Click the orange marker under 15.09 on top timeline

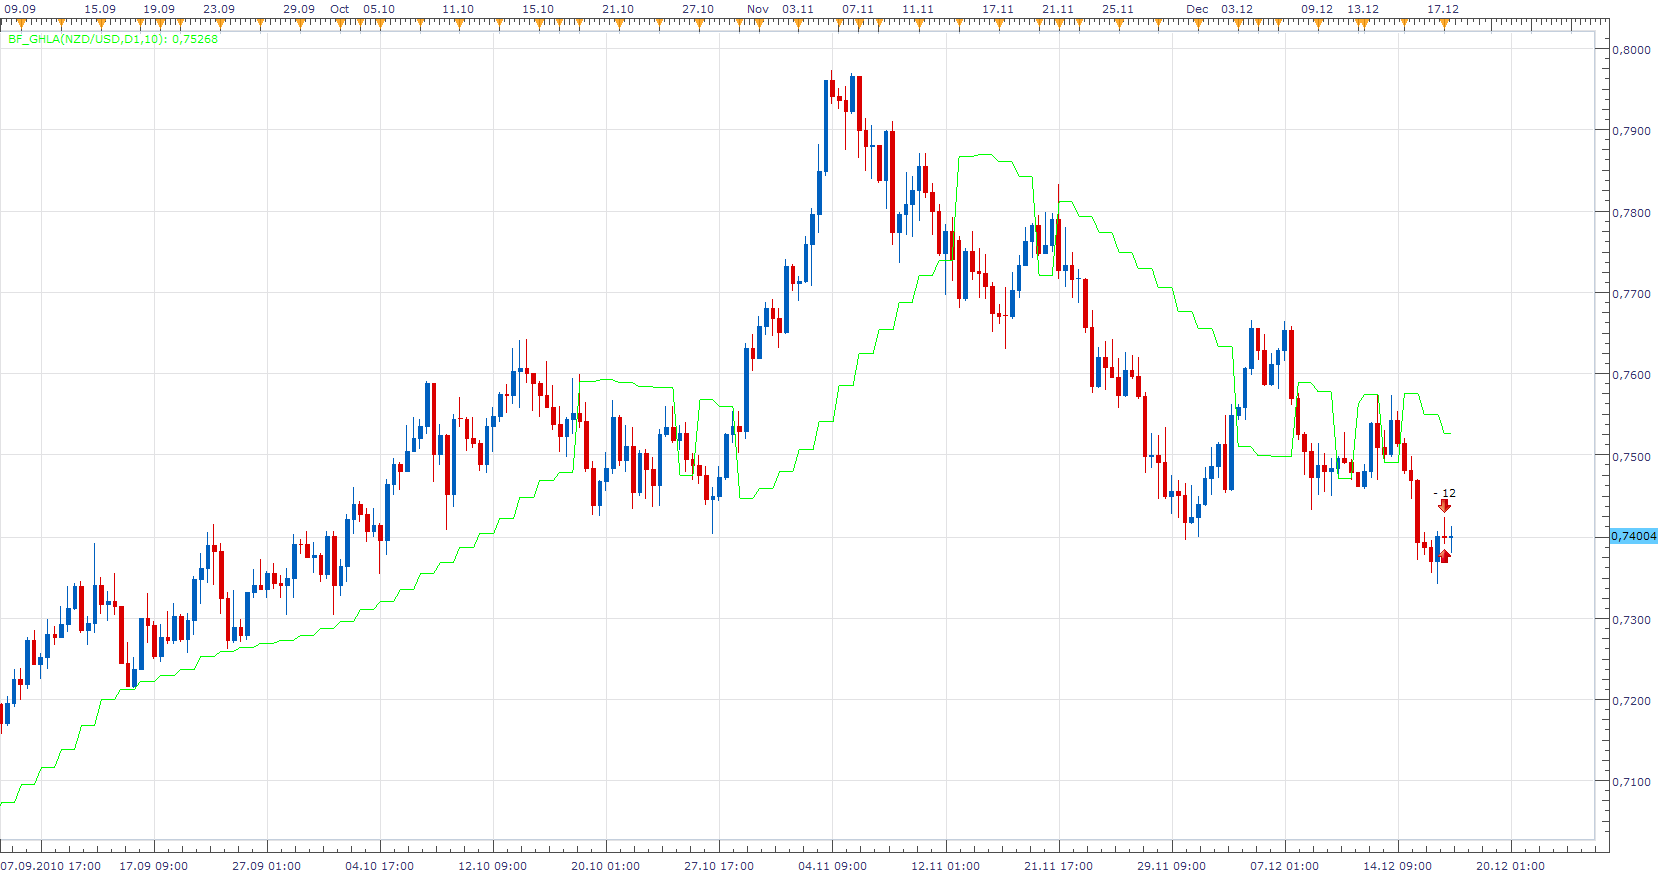[100, 22]
